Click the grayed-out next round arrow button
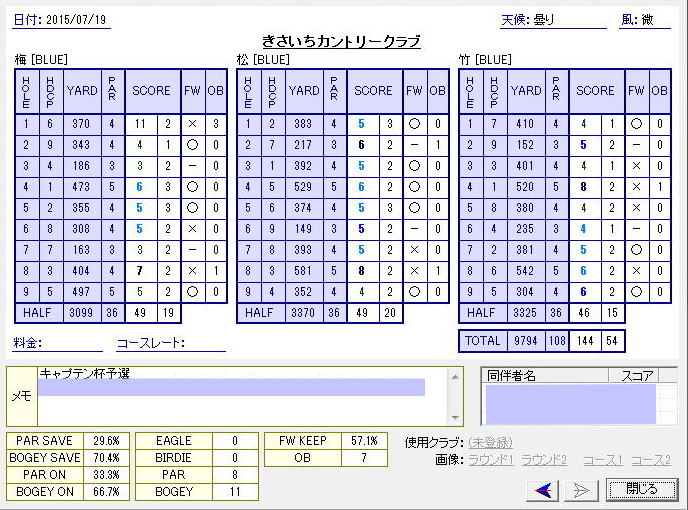This screenshot has height=510, width=688. point(581,490)
